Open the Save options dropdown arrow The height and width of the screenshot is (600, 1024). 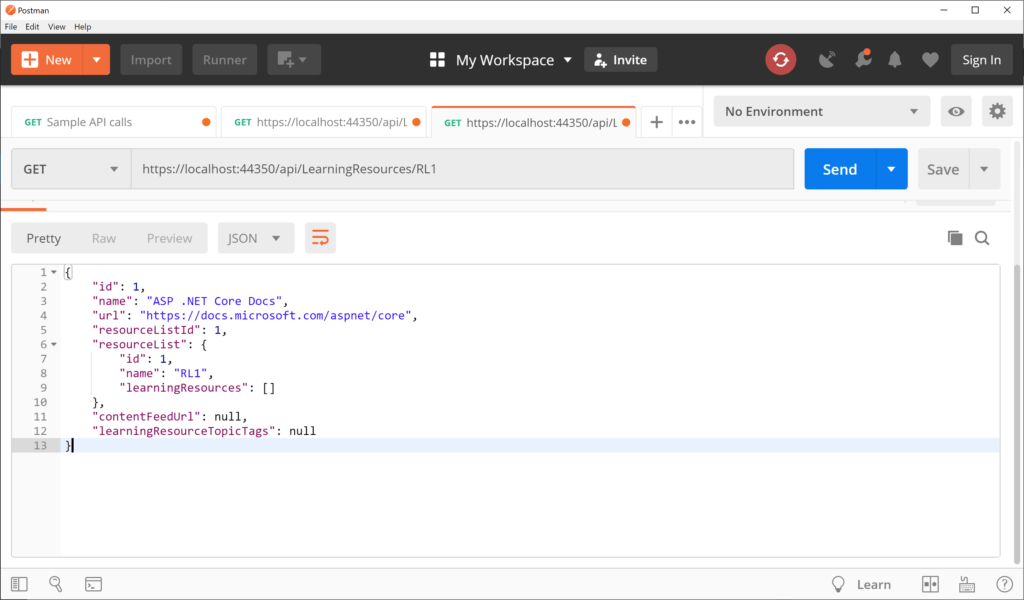(984, 169)
